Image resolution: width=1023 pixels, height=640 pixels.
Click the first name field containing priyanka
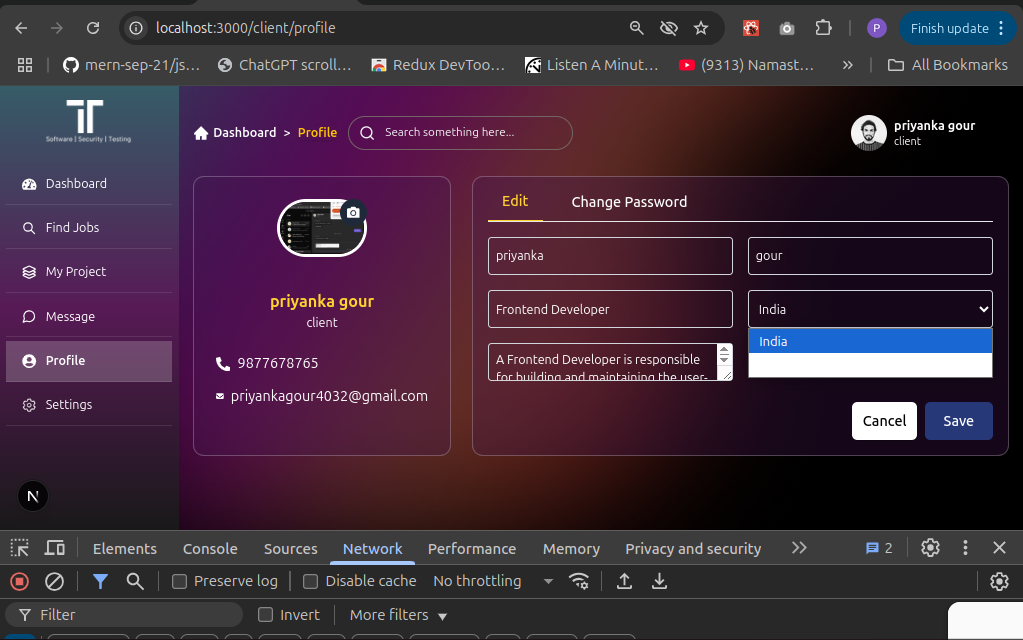610,256
